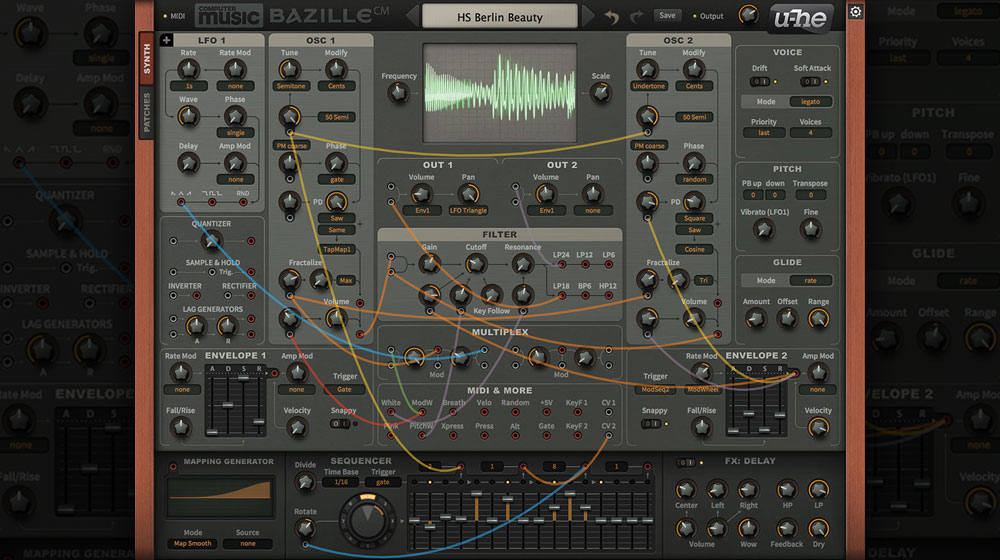Click the Envelope 1 Trigger Gate field
Image resolution: width=1000 pixels, height=560 pixels.
[x=344, y=390]
